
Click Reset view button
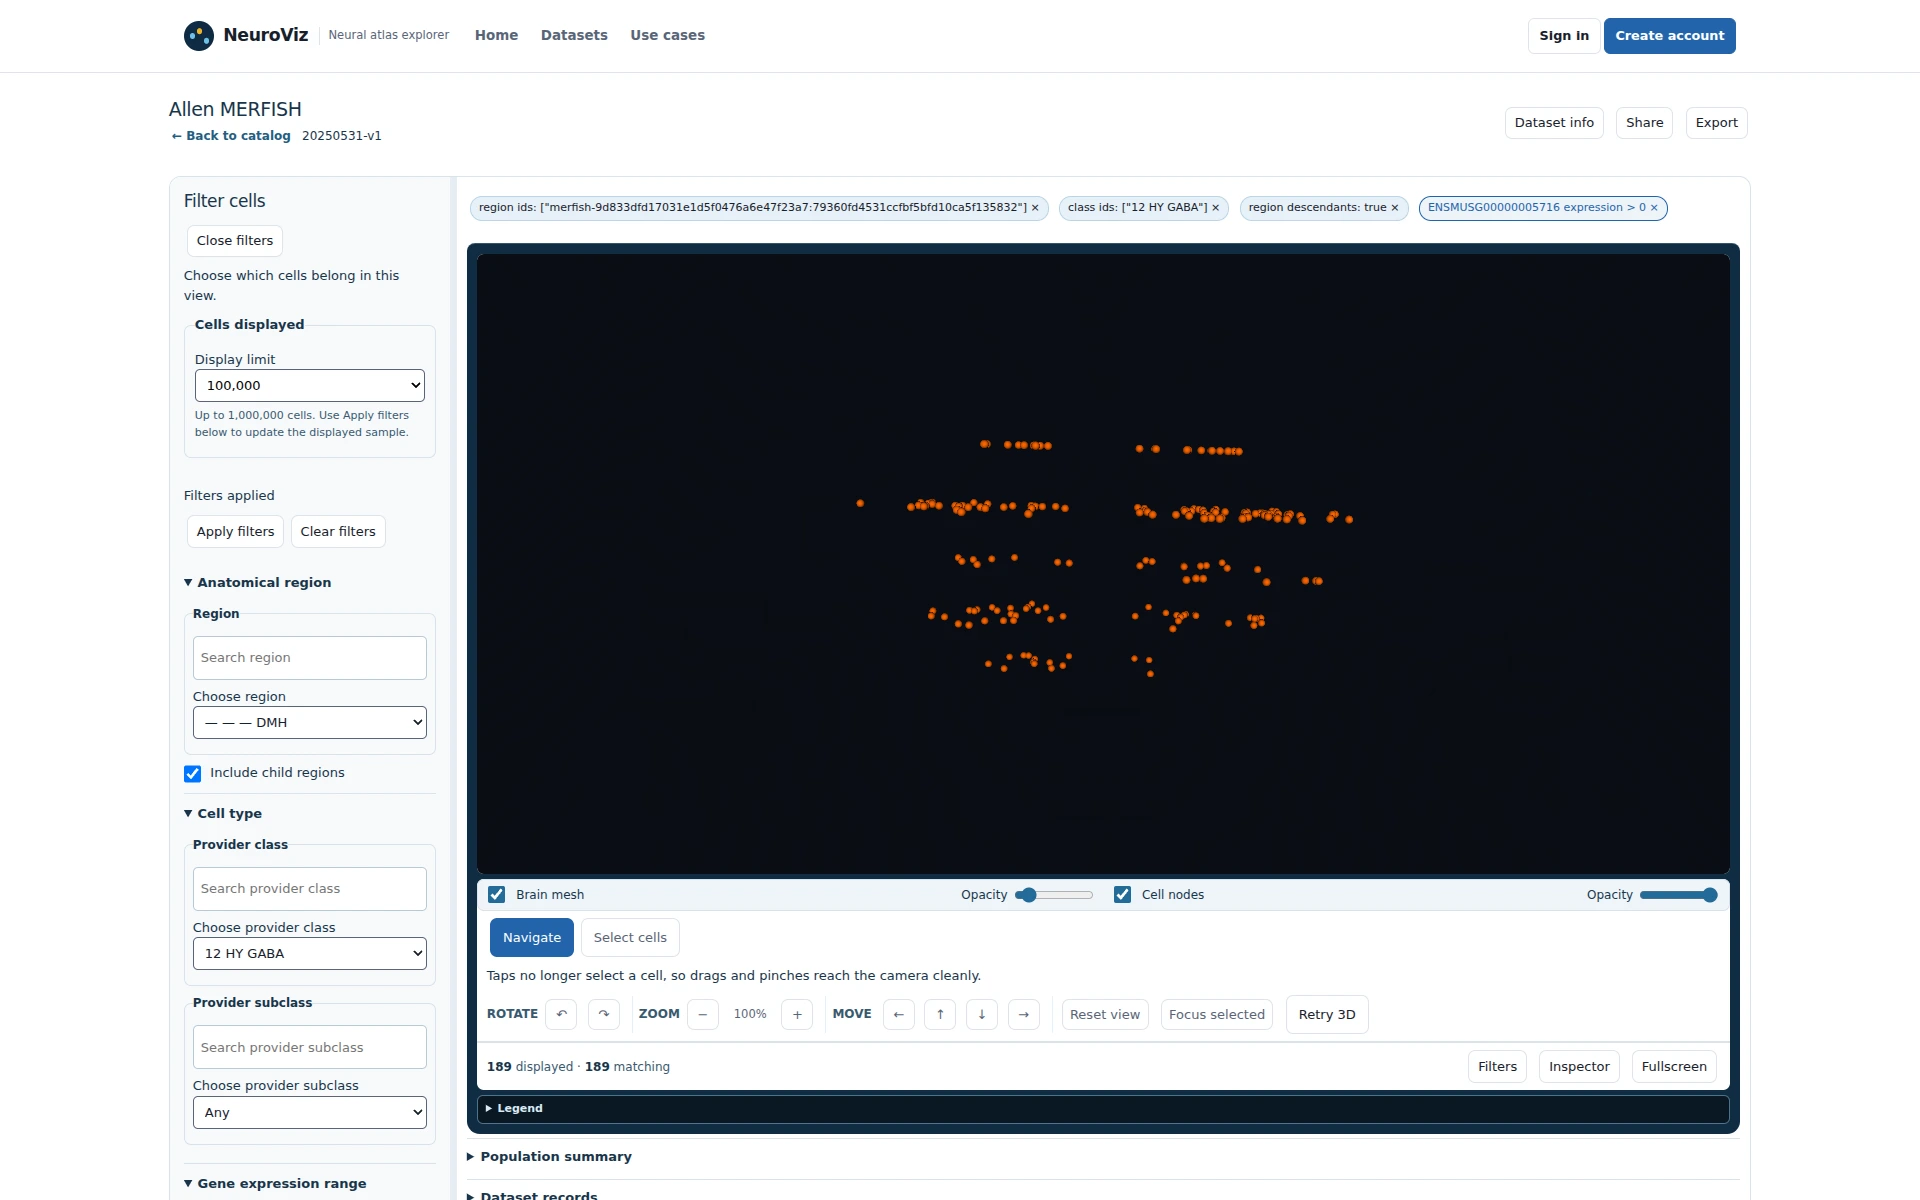(x=1105, y=1014)
